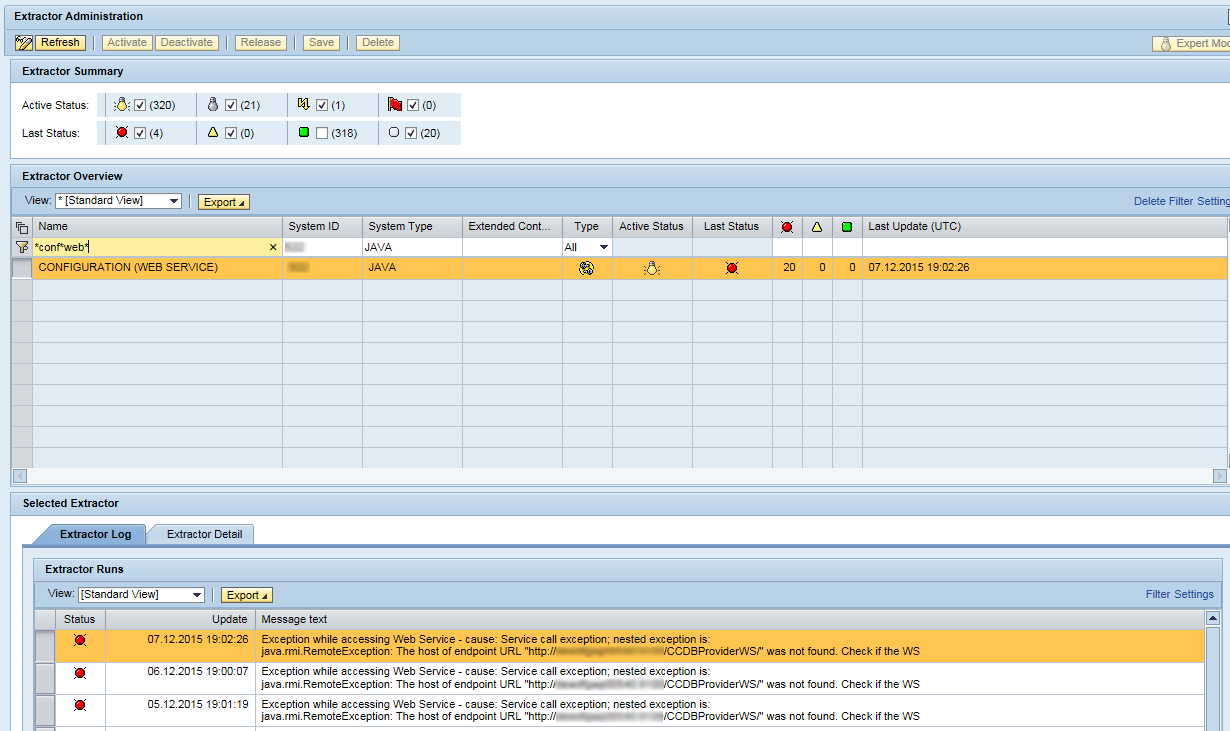The height and width of the screenshot is (731, 1230).
Task: Toggle the Active Status checkbox showing (1)
Action: point(322,105)
